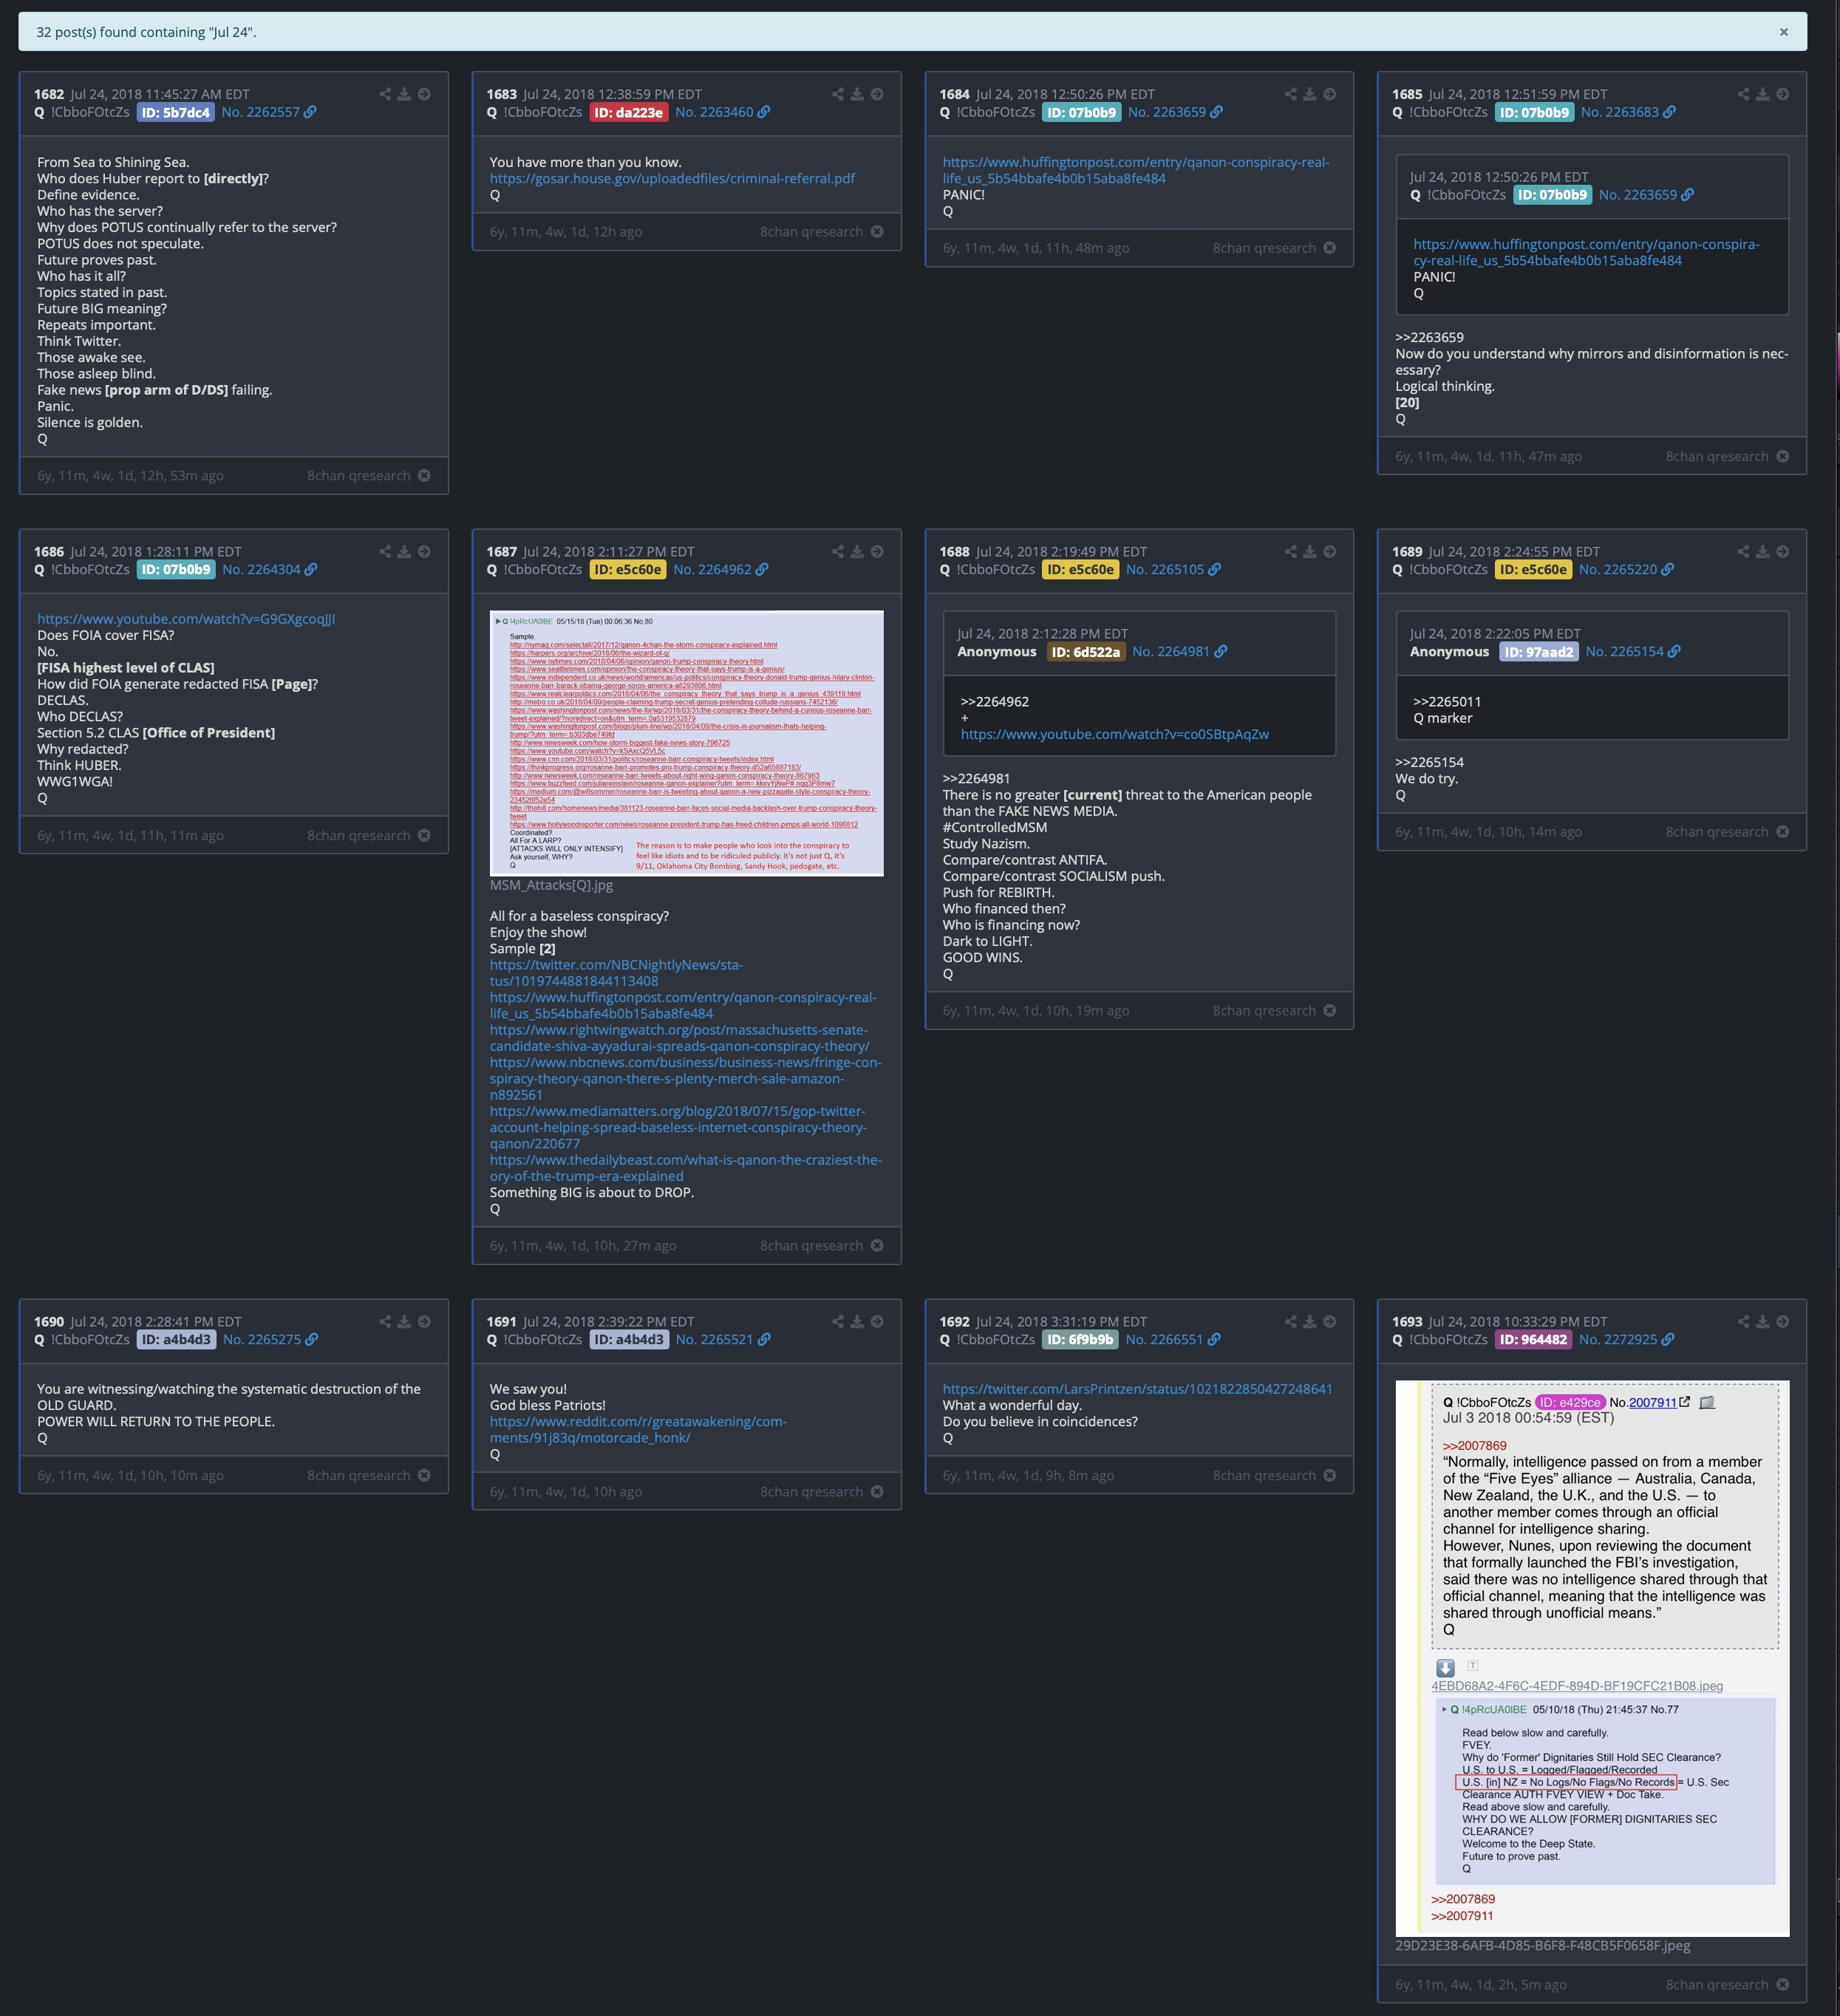The width and height of the screenshot is (1840, 2016).
Task: Click share icon on post 1689
Action: pyautogui.click(x=1743, y=551)
